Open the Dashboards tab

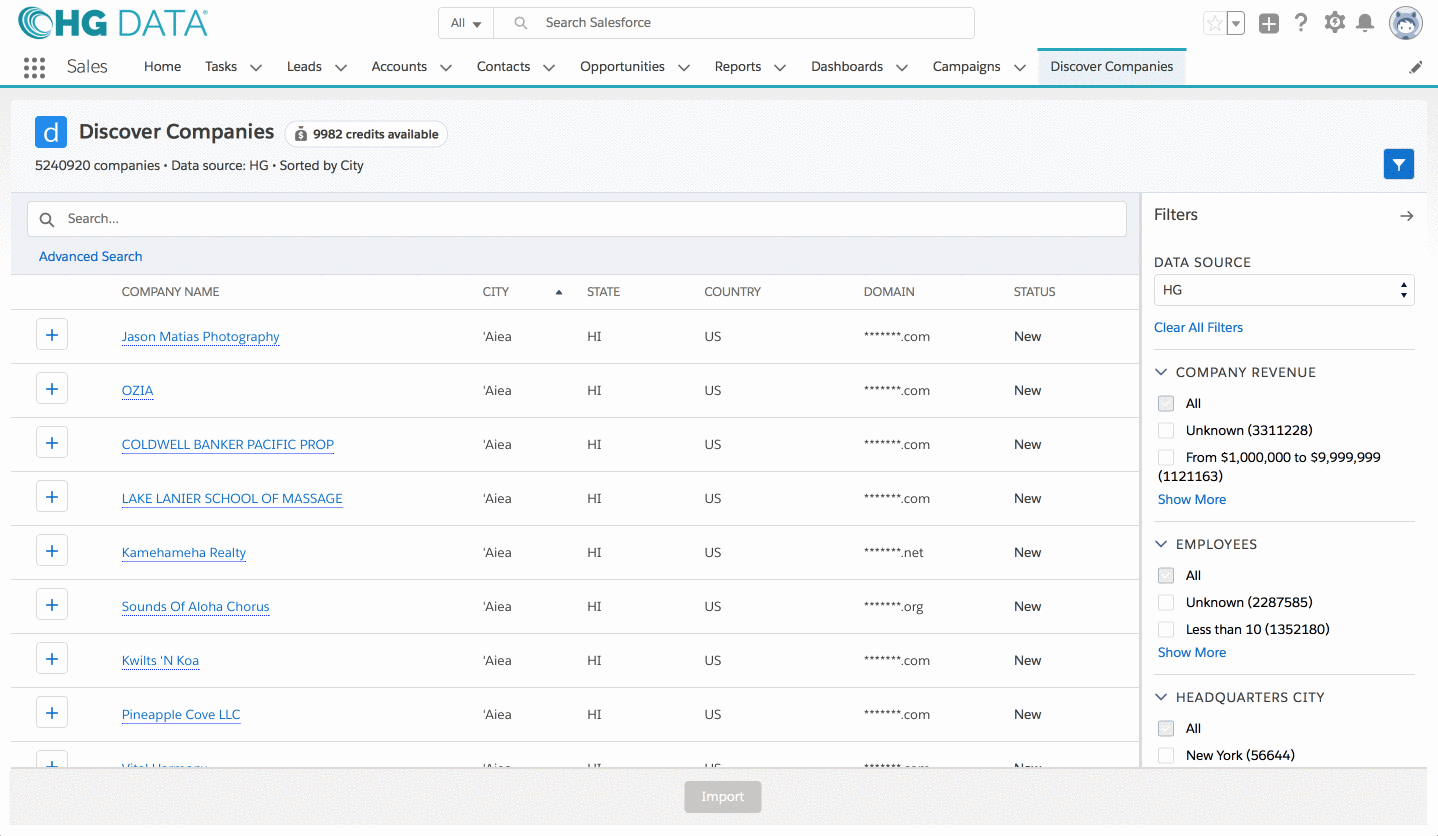point(846,67)
